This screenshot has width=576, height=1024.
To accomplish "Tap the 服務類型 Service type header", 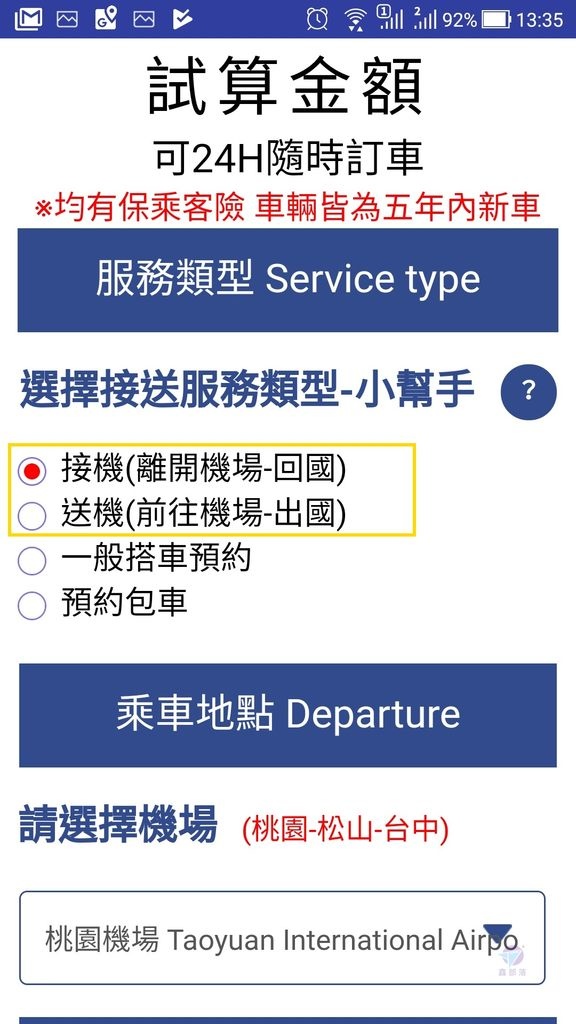I will pos(287,280).
